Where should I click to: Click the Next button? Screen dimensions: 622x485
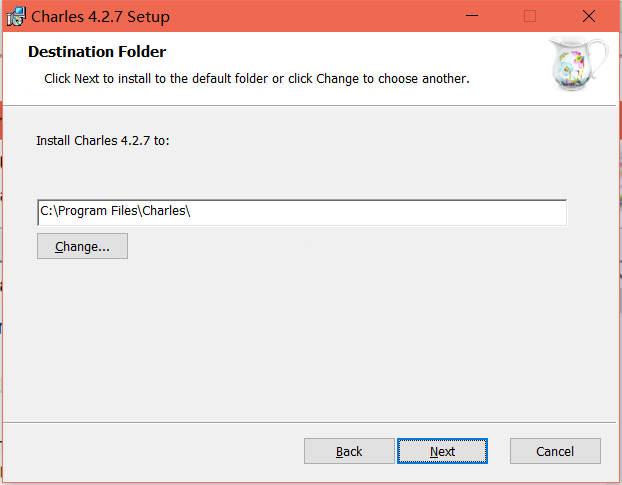442,451
